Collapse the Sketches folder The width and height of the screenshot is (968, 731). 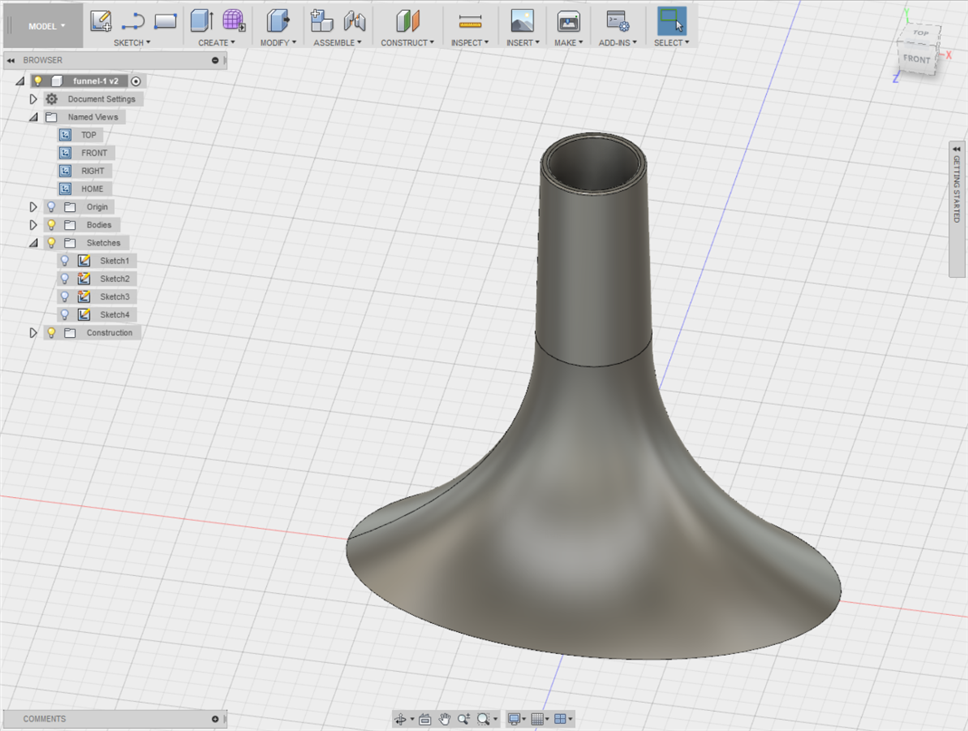[33, 243]
